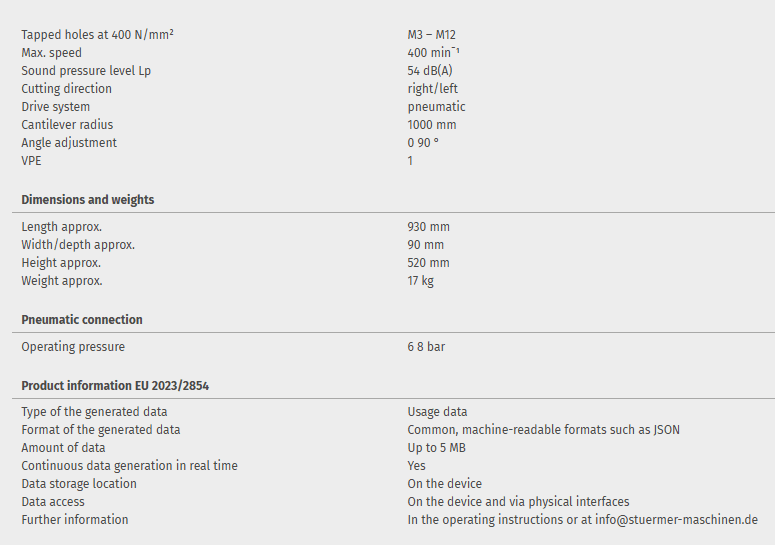Click the 'right/left' cutting direction value

tap(433, 89)
